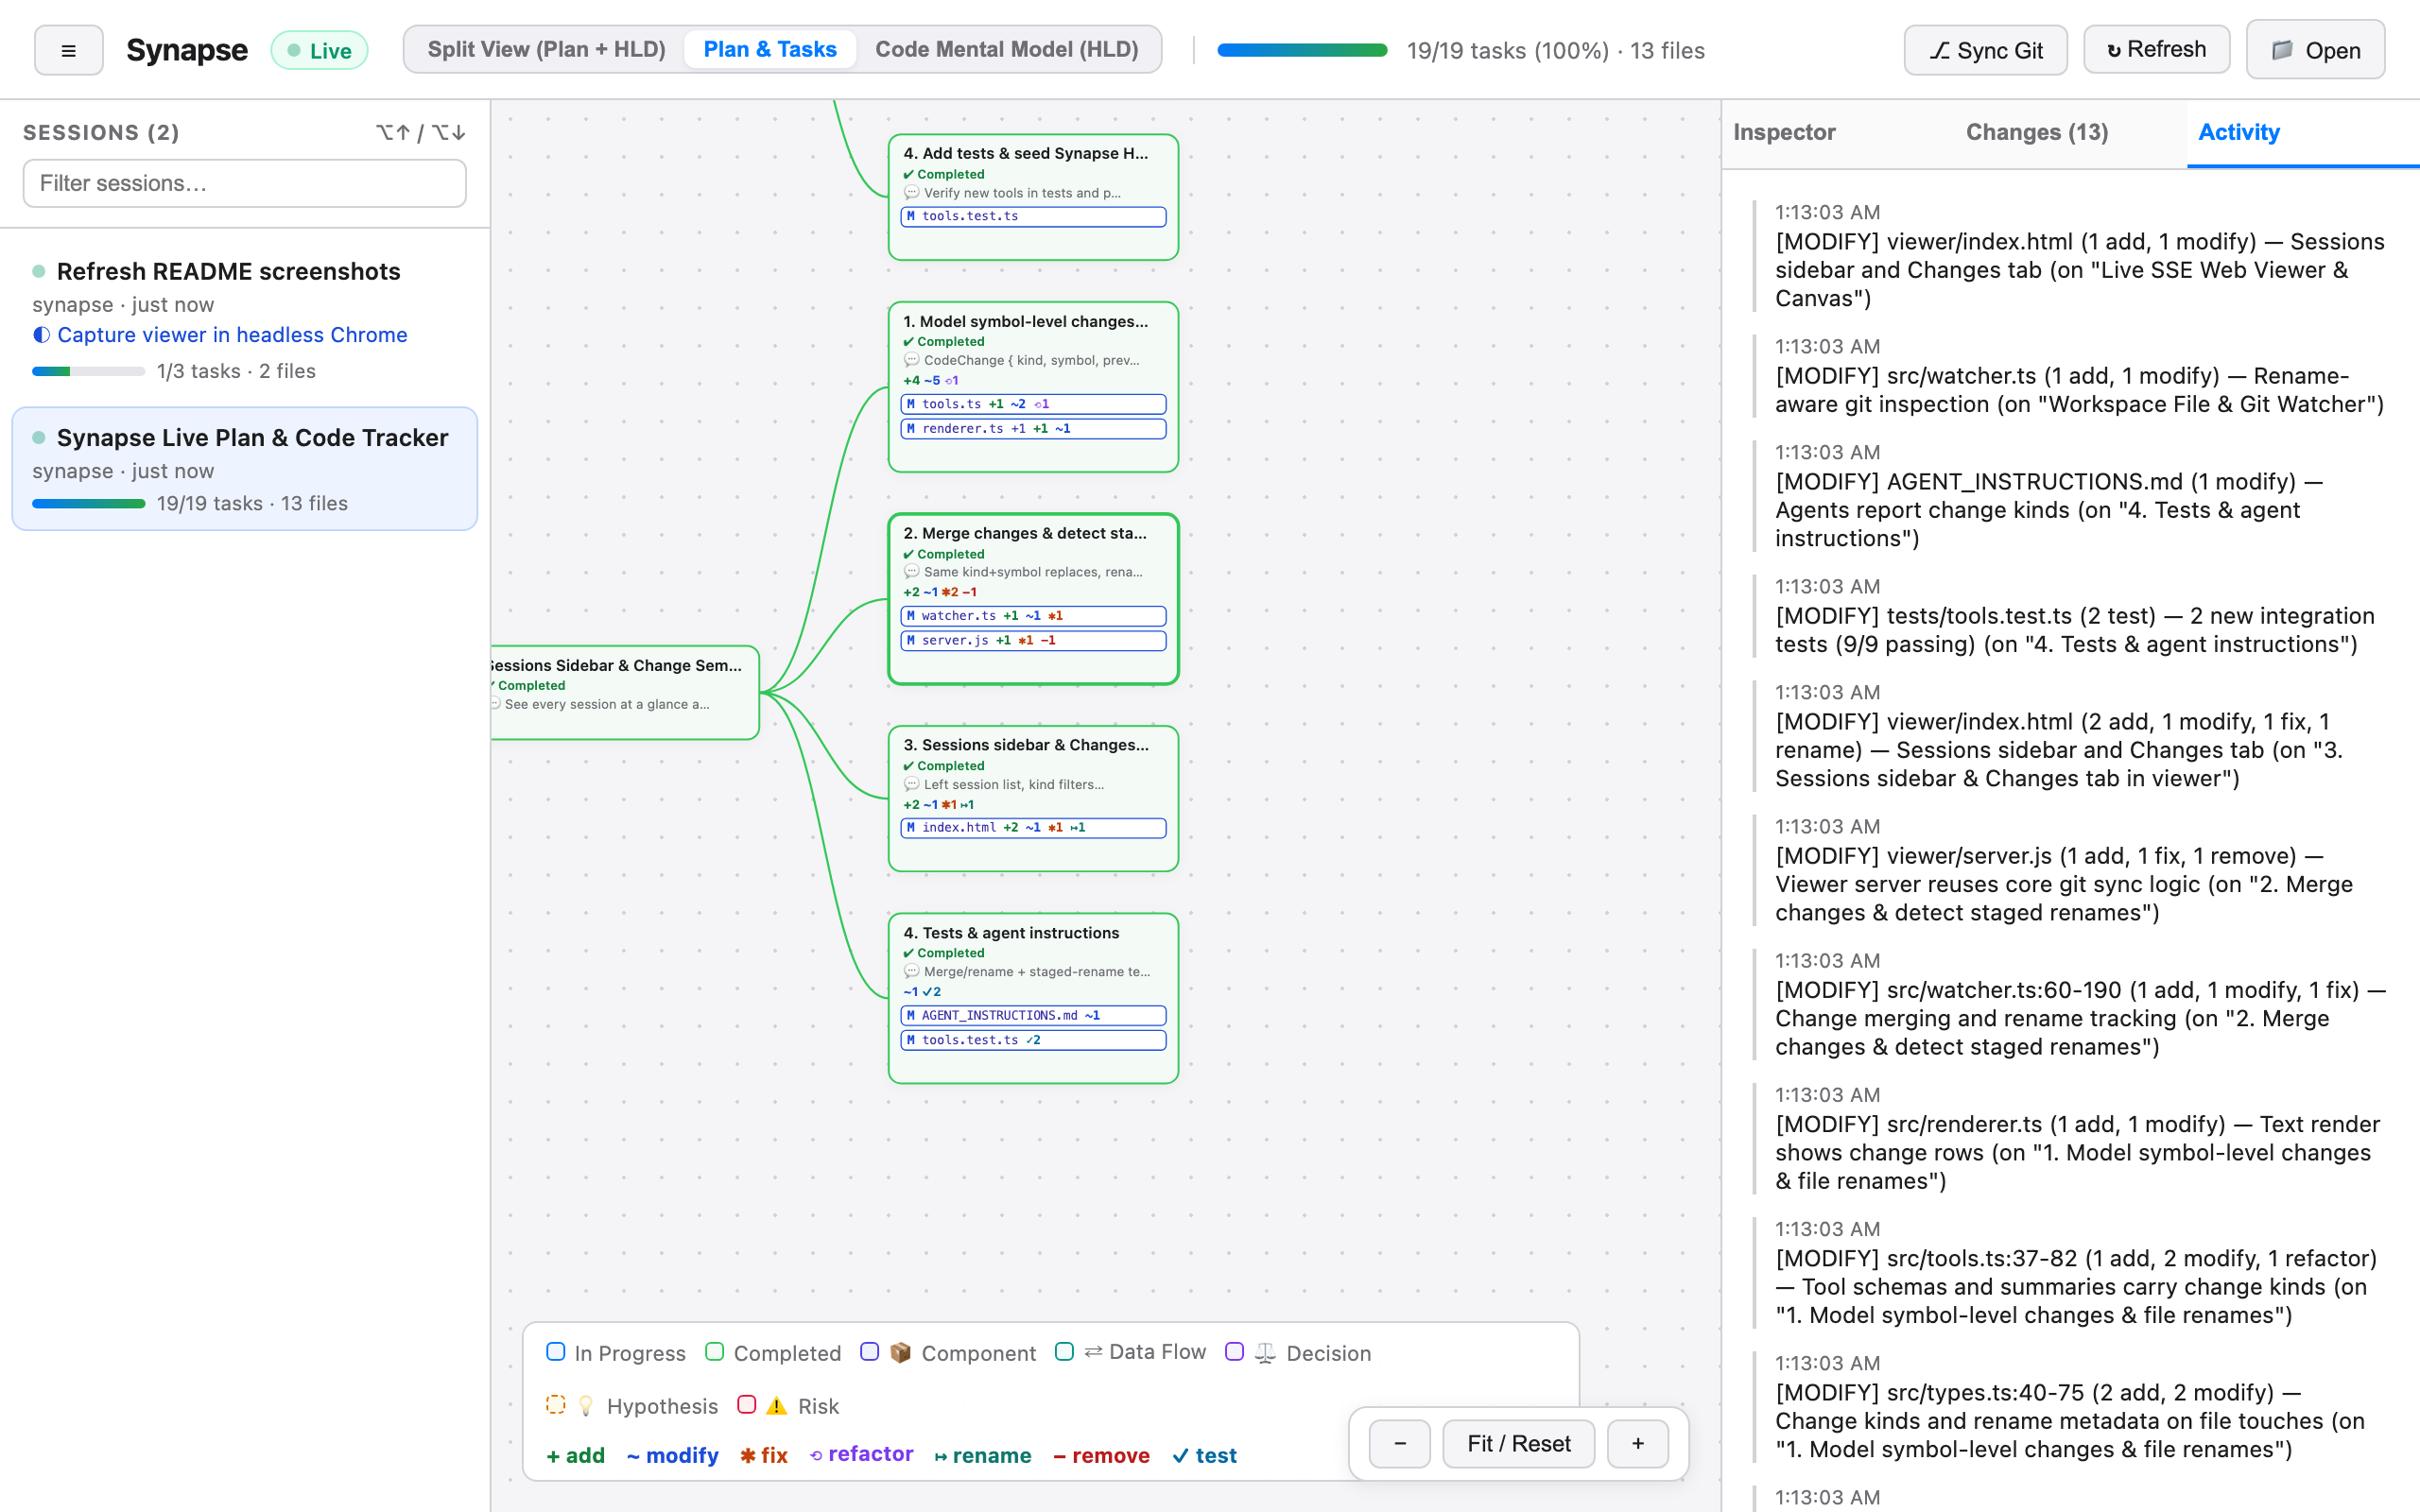Switch to Split View (Plan + HLD)
Image resolution: width=2420 pixels, height=1512 pixels.
click(x=546, y=49)
